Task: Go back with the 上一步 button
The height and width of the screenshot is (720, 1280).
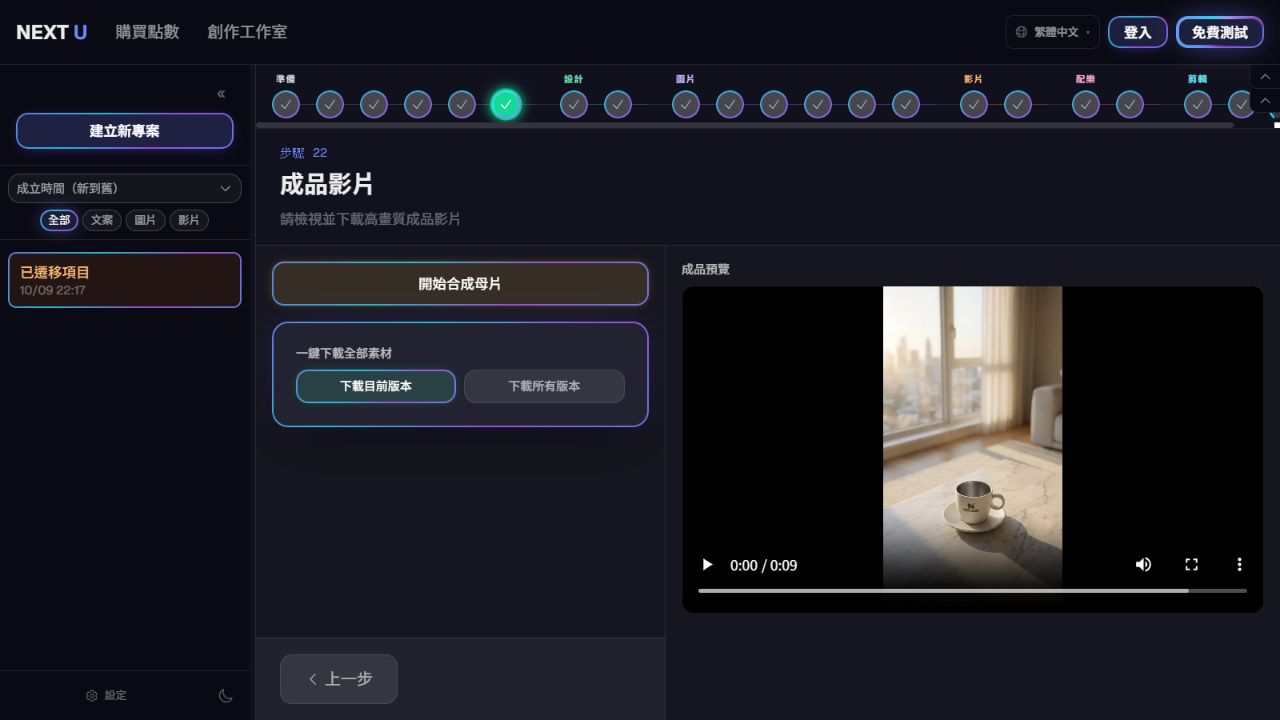Action: click(x=339, y=679)
